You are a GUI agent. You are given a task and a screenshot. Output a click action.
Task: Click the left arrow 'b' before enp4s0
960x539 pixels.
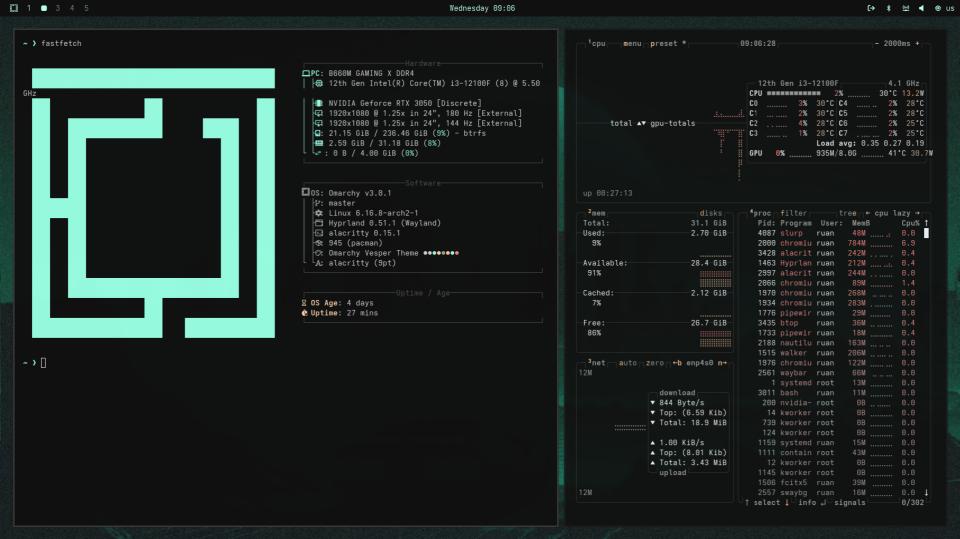(x=677, y=363)
